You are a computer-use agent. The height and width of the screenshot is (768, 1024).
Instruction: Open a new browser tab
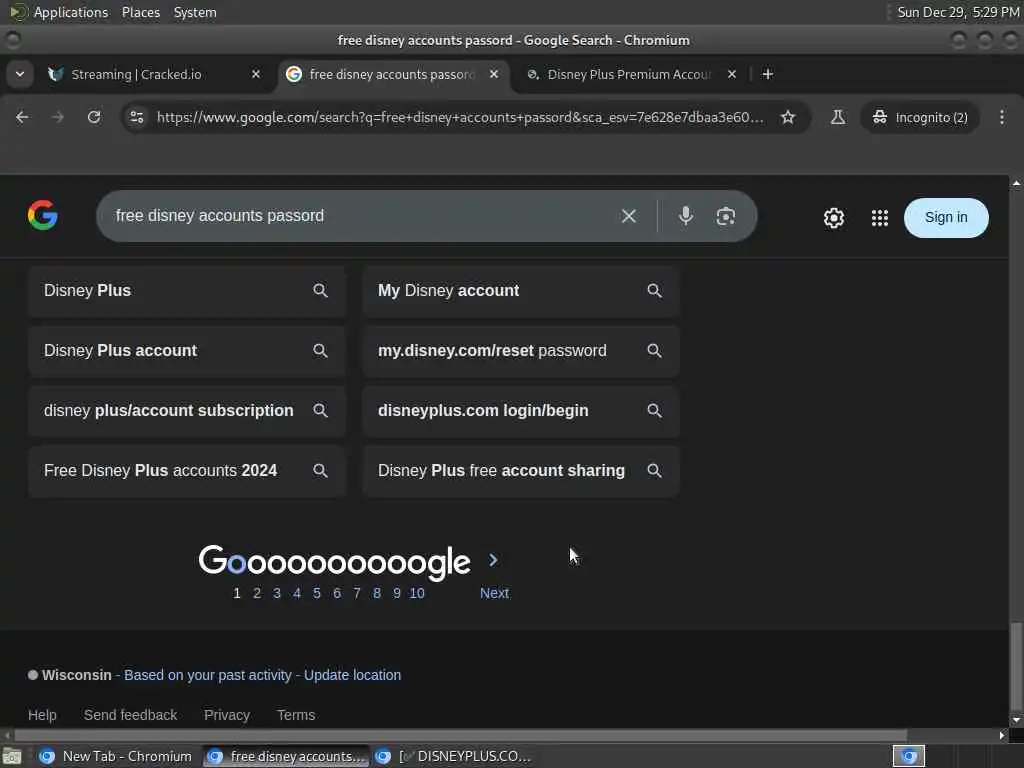point(767,74)
